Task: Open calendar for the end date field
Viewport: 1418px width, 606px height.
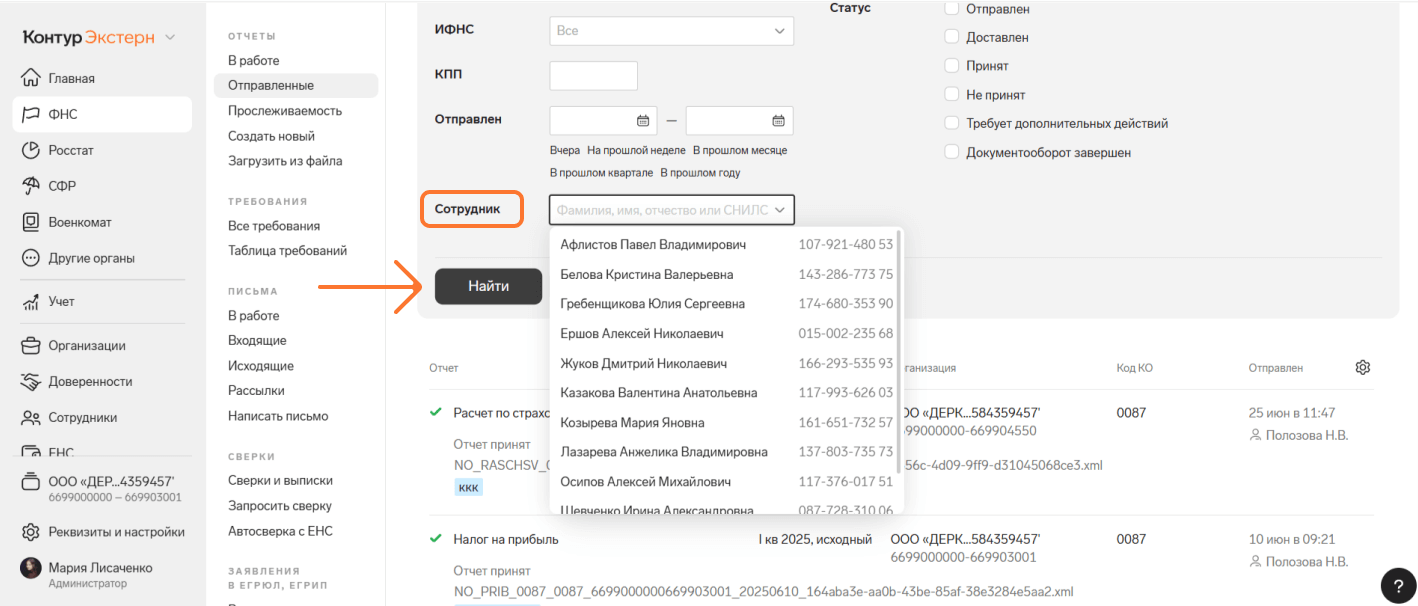Action: [x=778, y=121]
